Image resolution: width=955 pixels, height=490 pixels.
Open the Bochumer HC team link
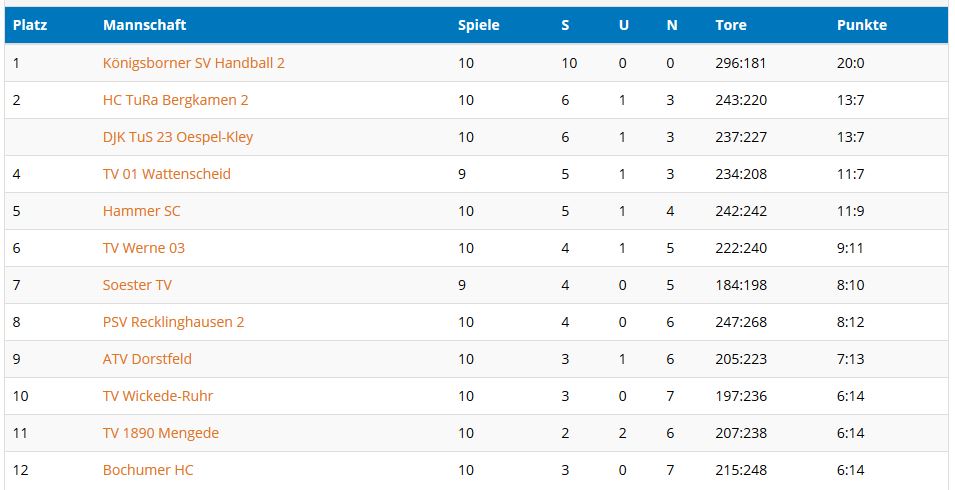148,470
